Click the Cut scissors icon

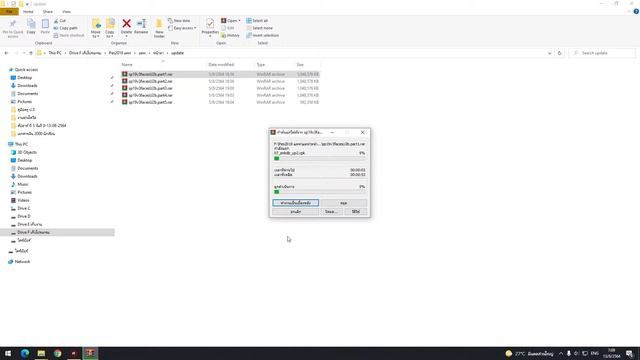pos(60,20)
